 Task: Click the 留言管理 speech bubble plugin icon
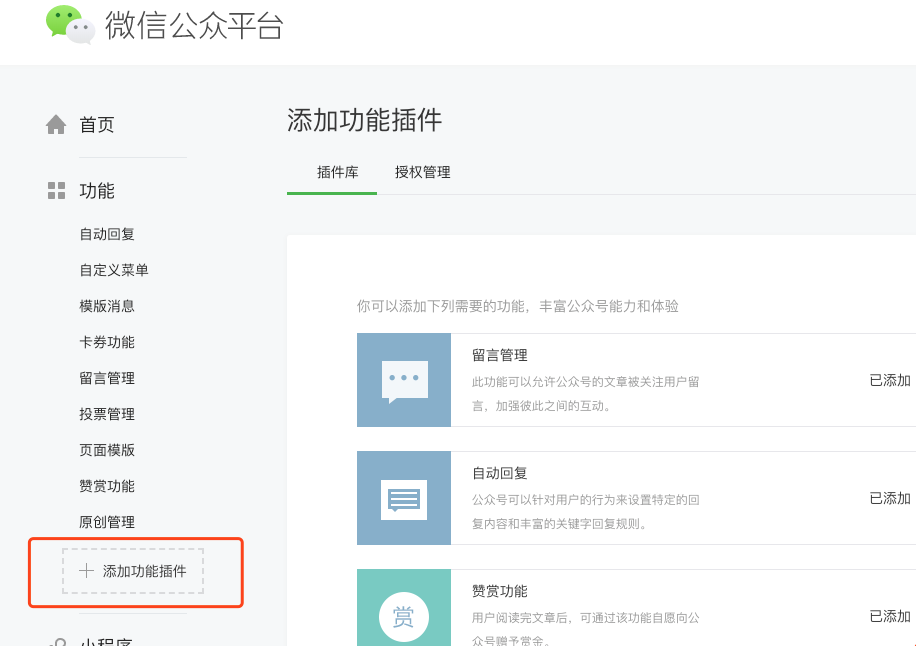click(x=404, y=380)
